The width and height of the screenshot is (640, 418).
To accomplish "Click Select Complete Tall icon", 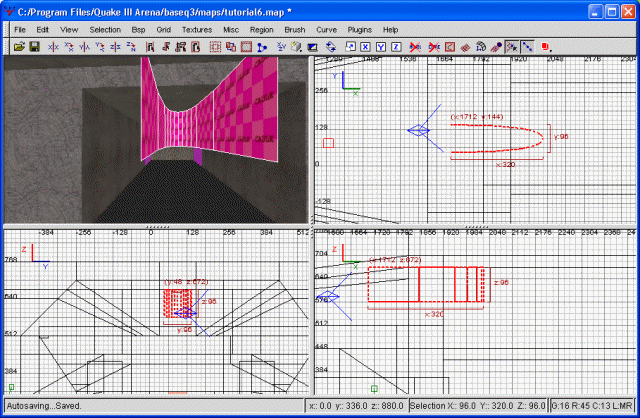I will 150,47.
